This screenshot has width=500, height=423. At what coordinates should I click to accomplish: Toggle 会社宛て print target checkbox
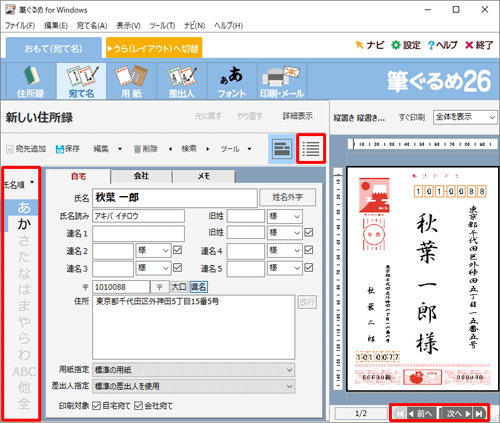[139, 406]
